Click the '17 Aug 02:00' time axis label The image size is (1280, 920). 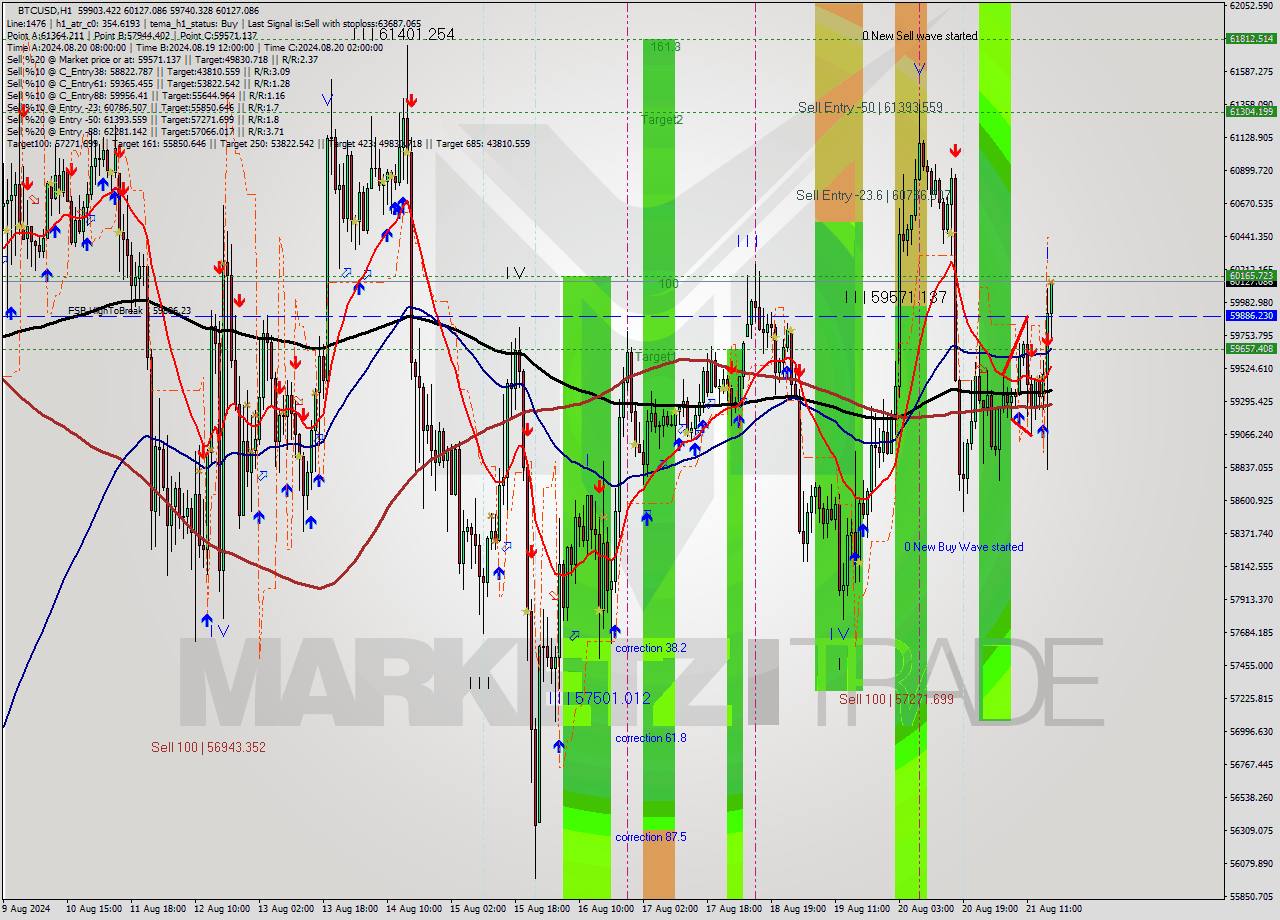(x=670, y=910)
